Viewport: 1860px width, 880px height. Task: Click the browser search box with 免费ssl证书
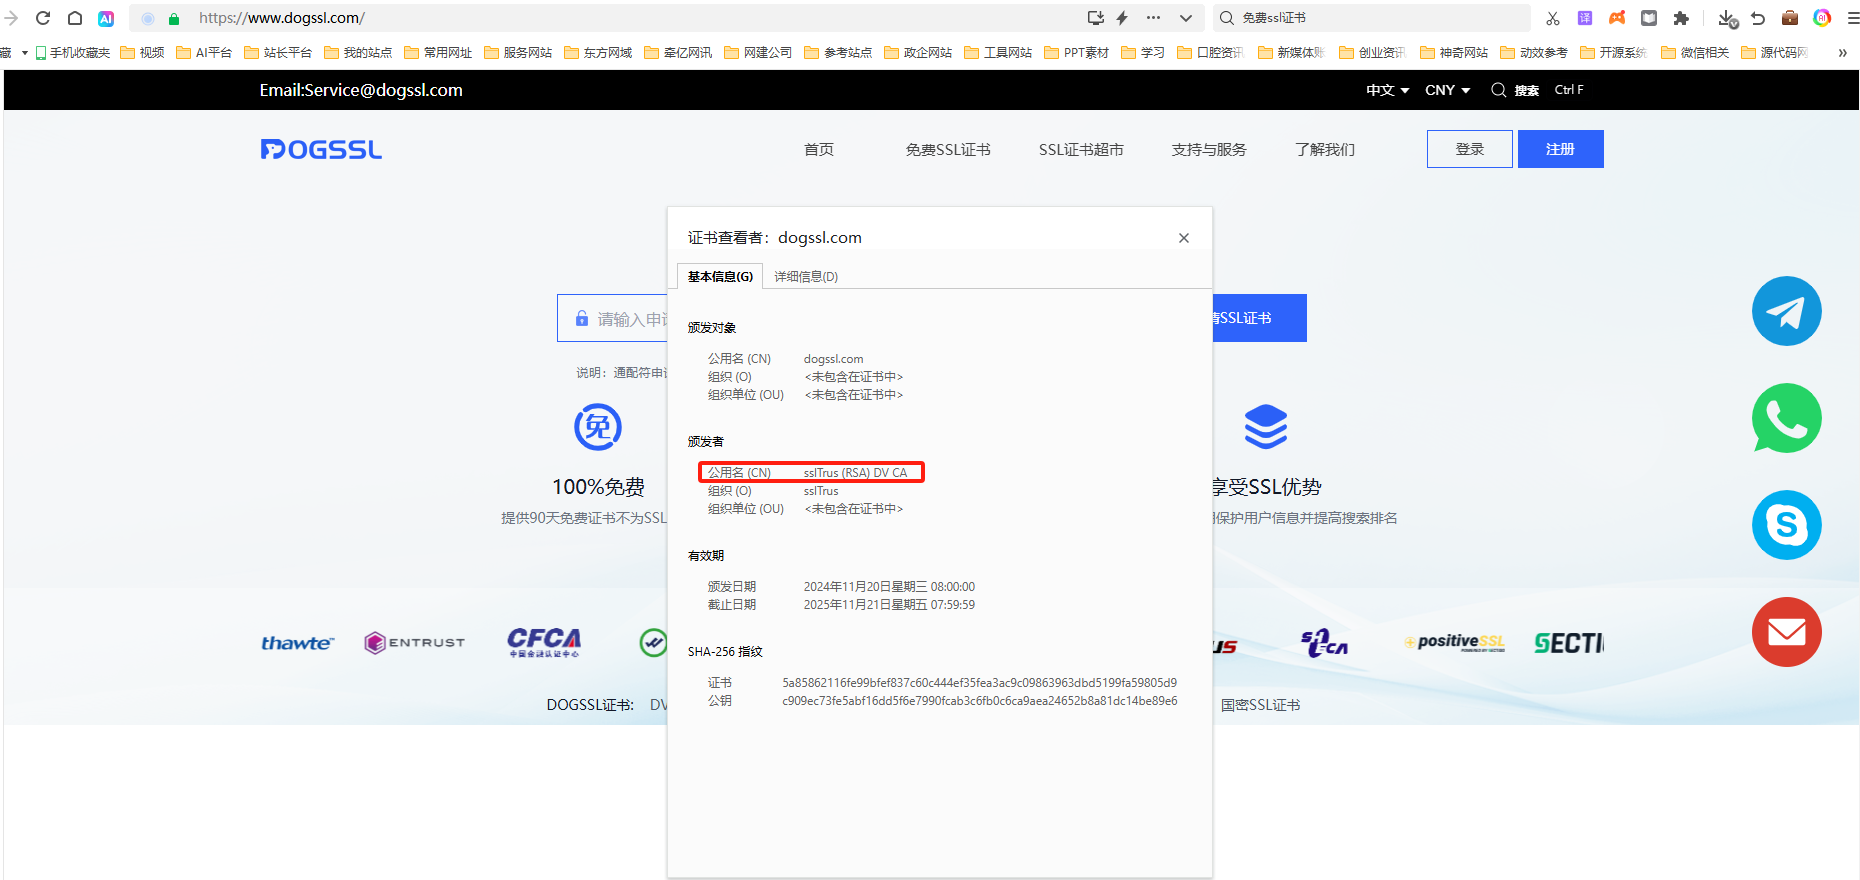tap(1380, 18)
